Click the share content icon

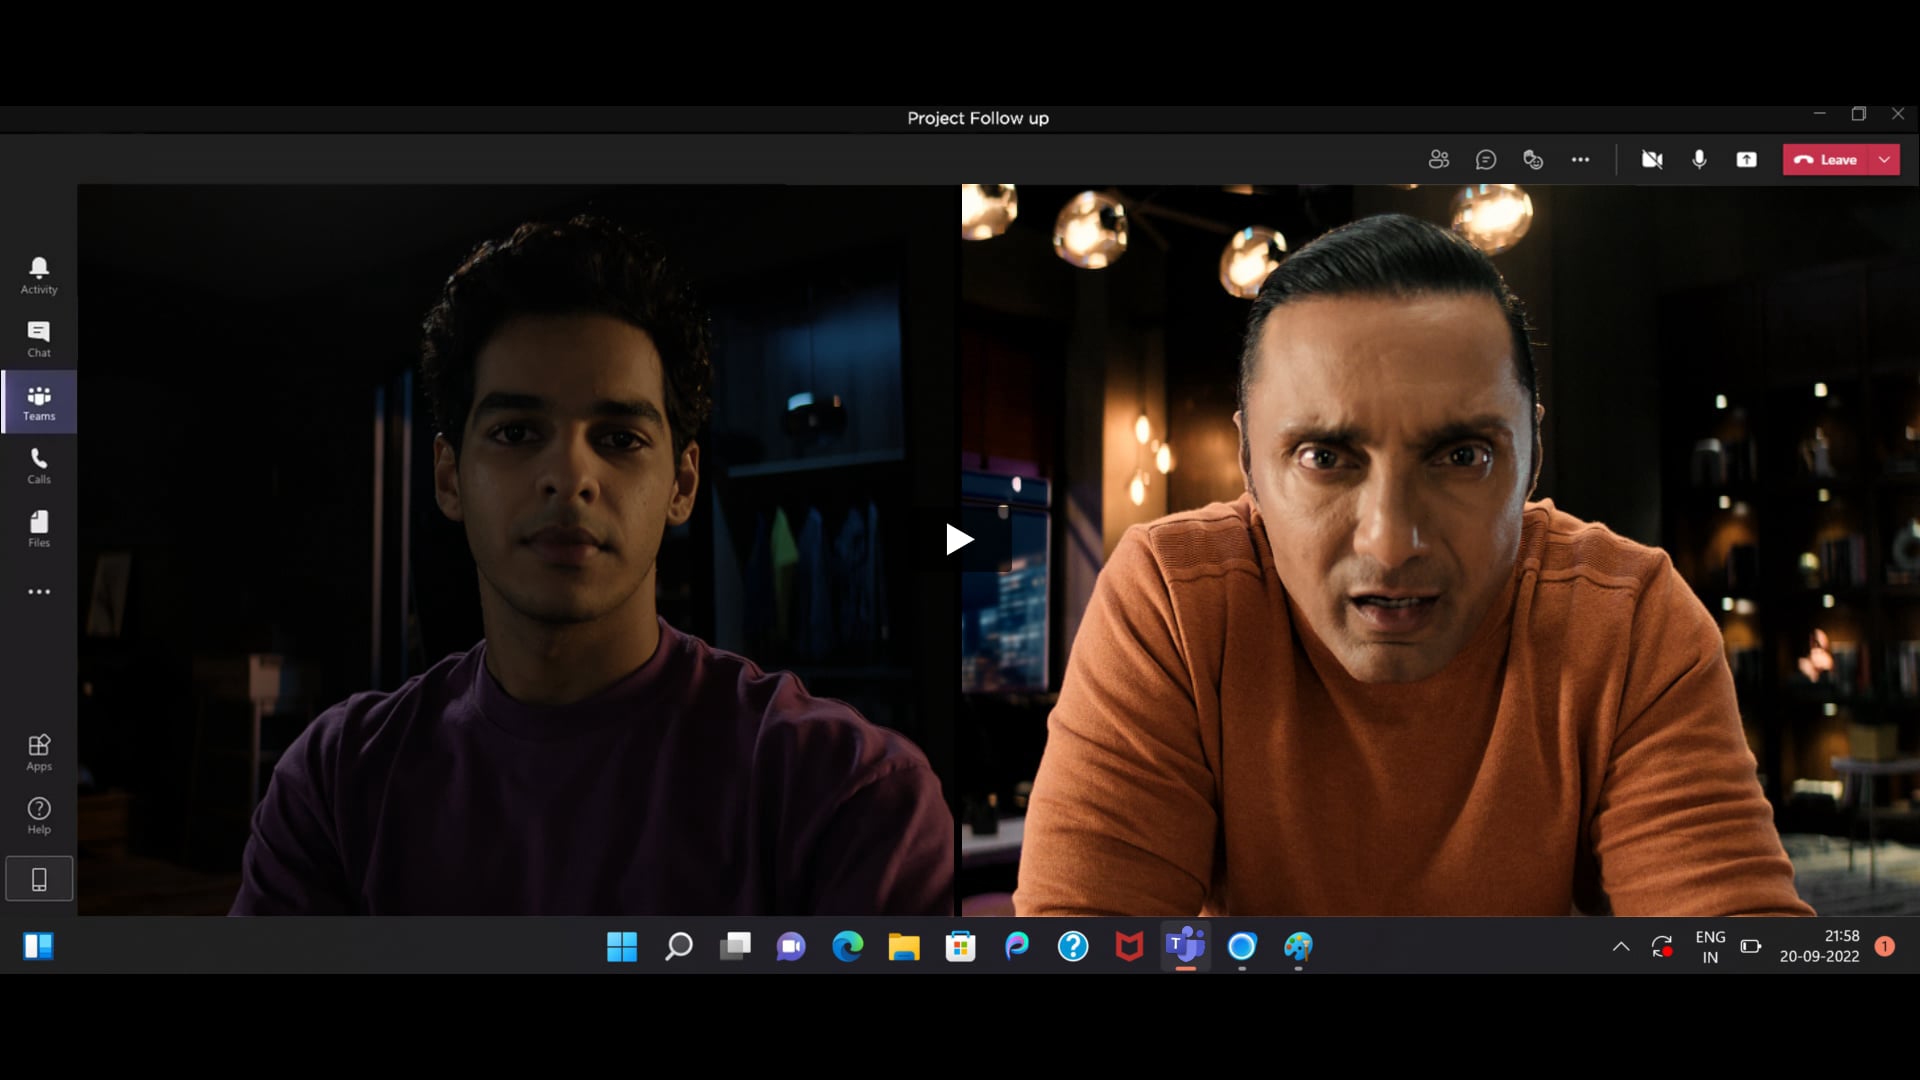[x=1746, y=160]
